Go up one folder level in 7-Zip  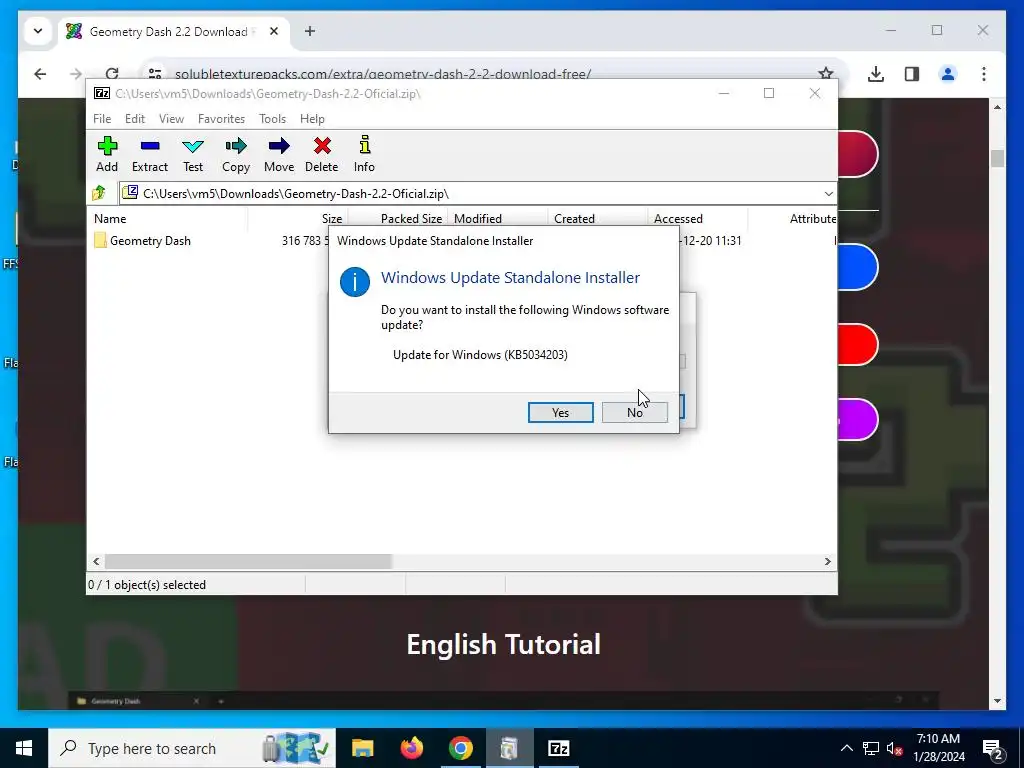click(99, 193)
